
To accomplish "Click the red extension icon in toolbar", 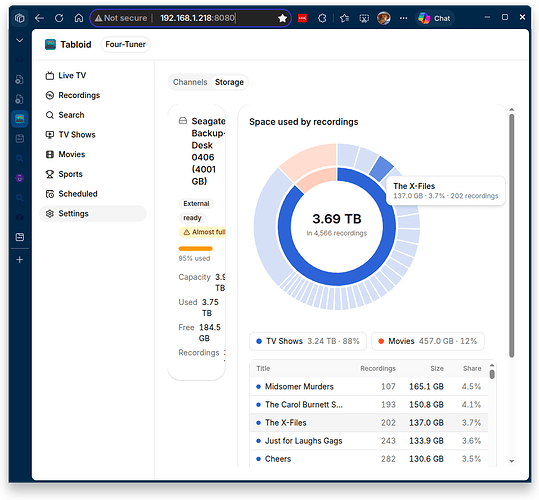I will coord(302,18).
